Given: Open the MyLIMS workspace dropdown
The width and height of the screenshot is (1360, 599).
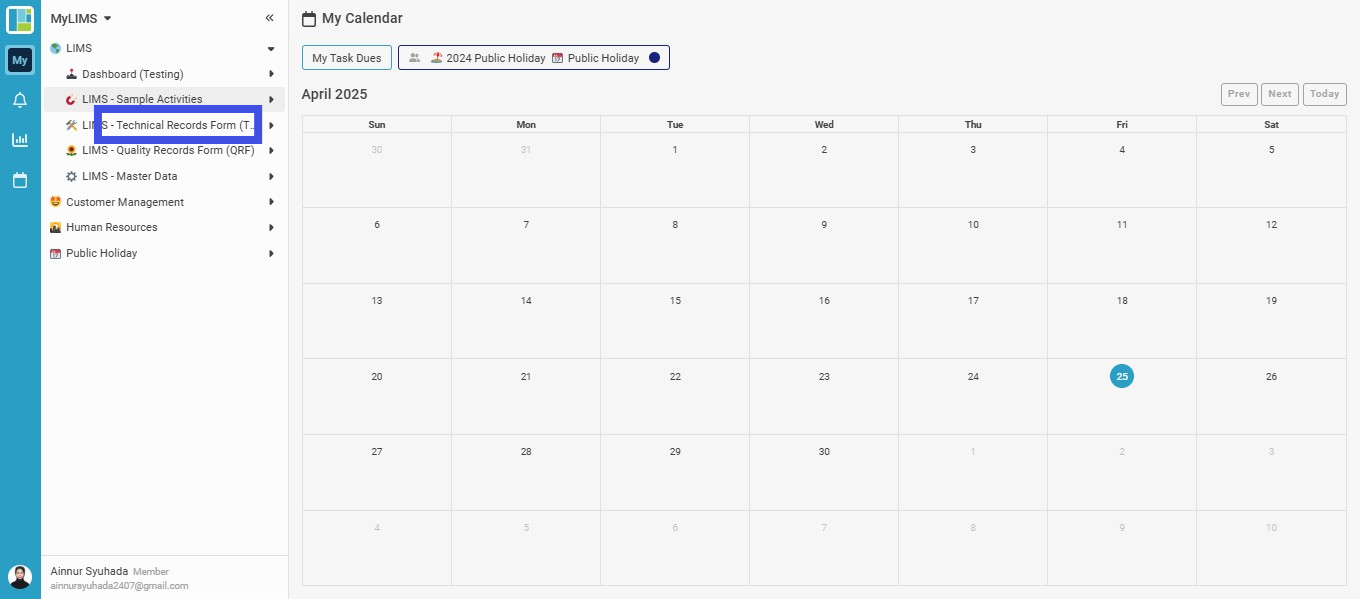Looking at the screenshot, I should click(81, 18).
